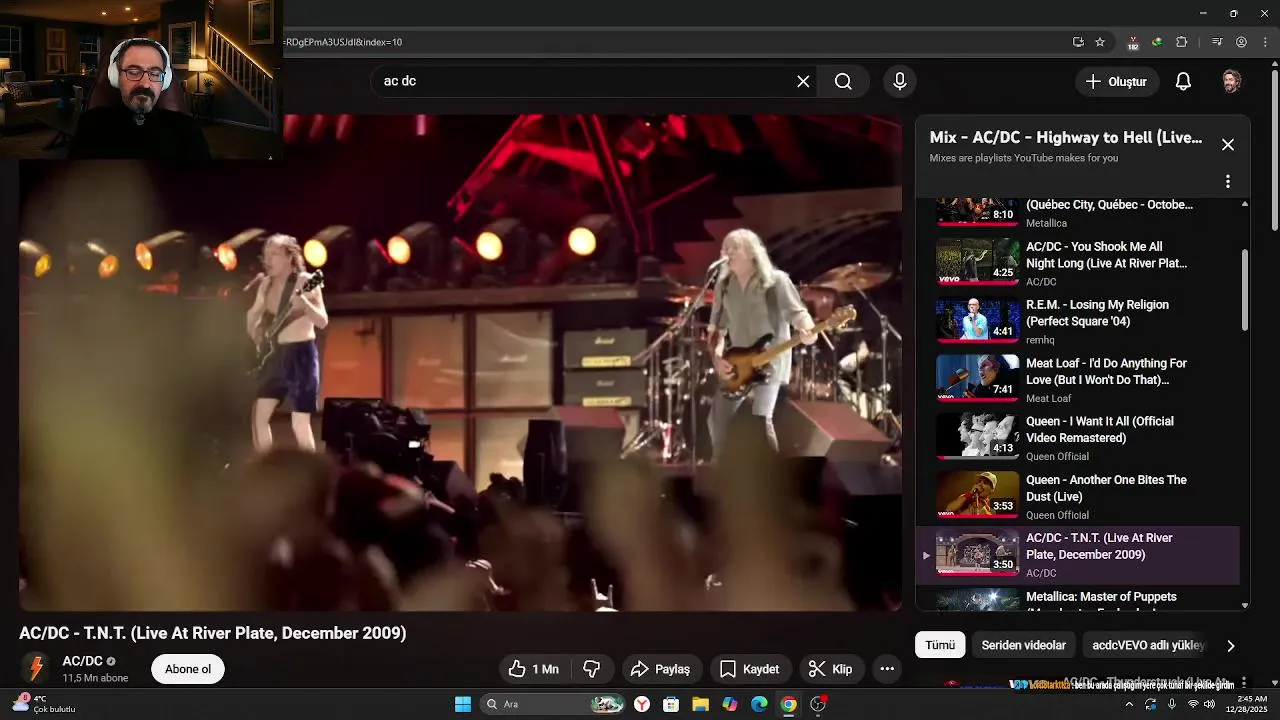Screen dimensions: 1280x720
Task: Open Microsoft Edge from taskbar
Action: pyautogui.click(x=759, y=704)
